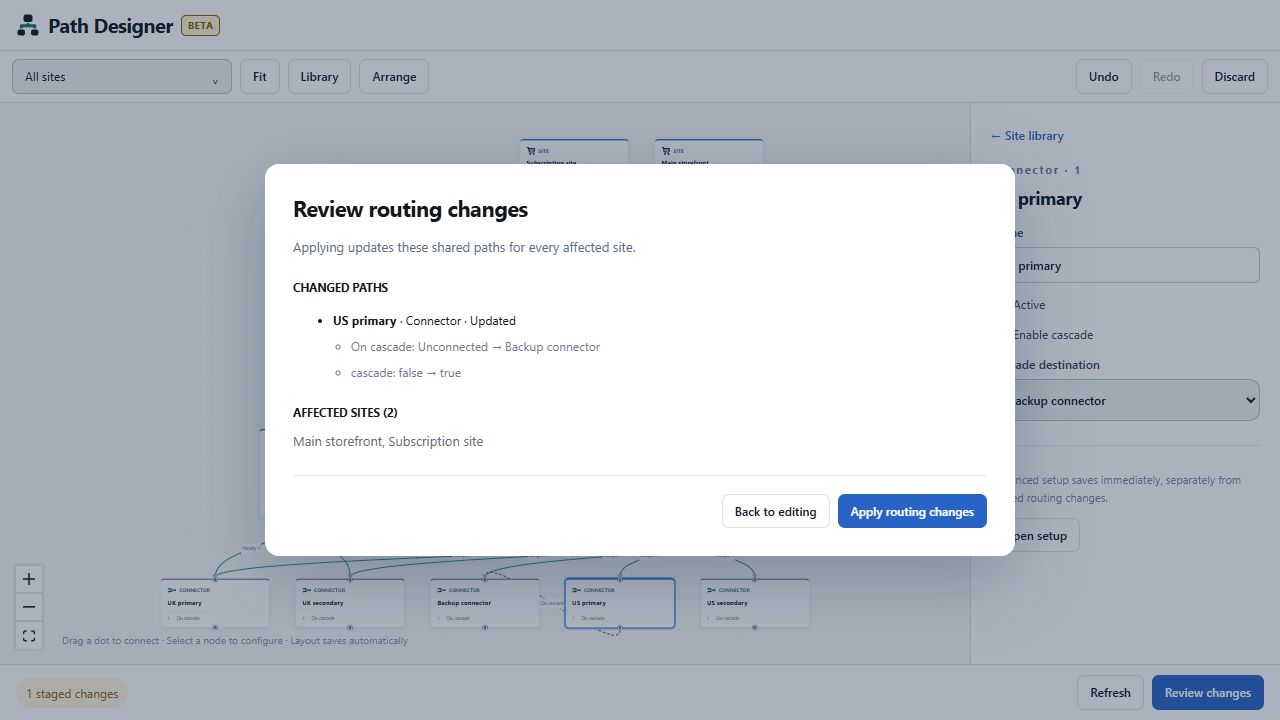
Task: Click the Review changes button
Action: click(1208, 693)
